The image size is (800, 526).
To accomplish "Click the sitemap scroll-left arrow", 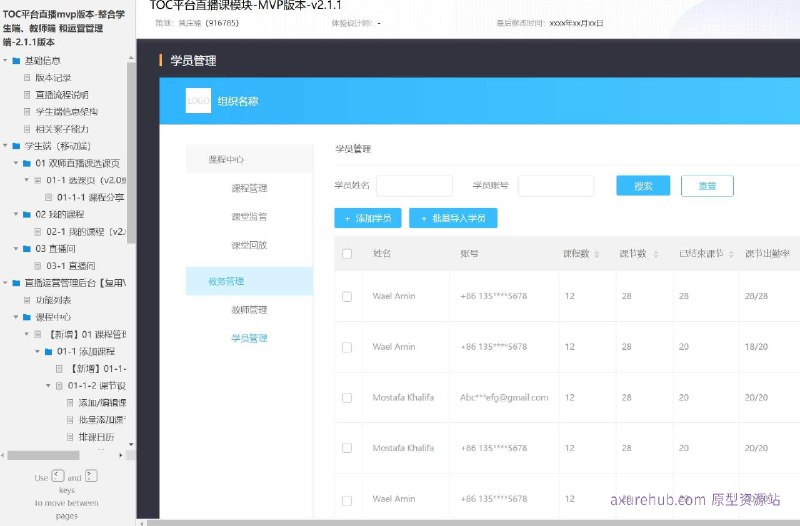I will tap(3, 455).
